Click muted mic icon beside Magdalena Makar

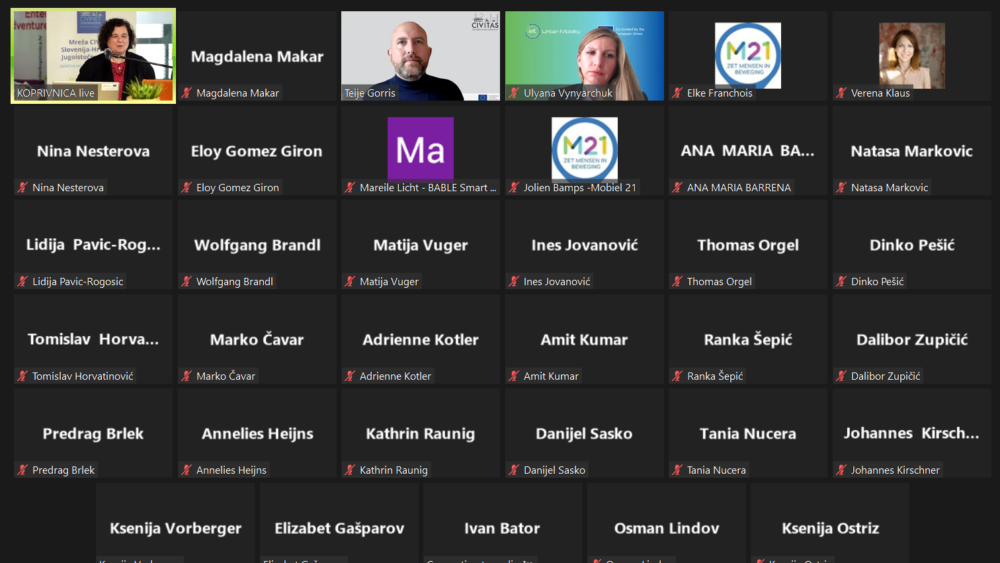(186, 93)
